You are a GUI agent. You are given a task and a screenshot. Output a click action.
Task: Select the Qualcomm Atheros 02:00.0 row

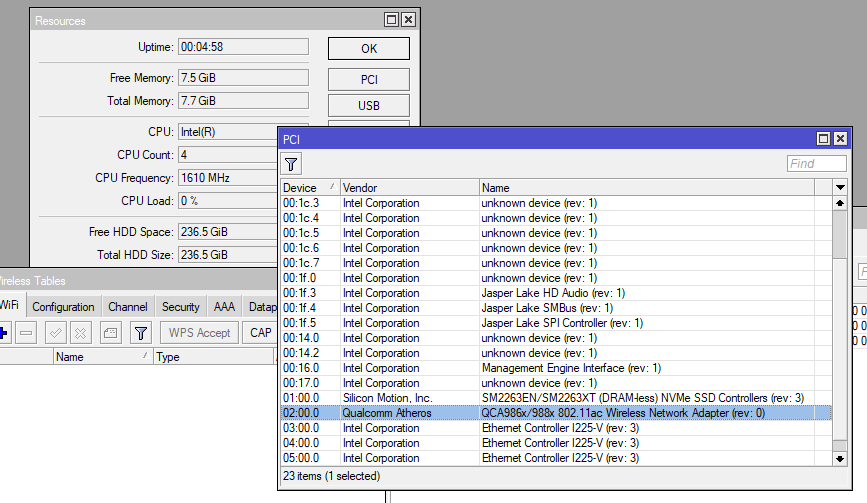[556, 413]
